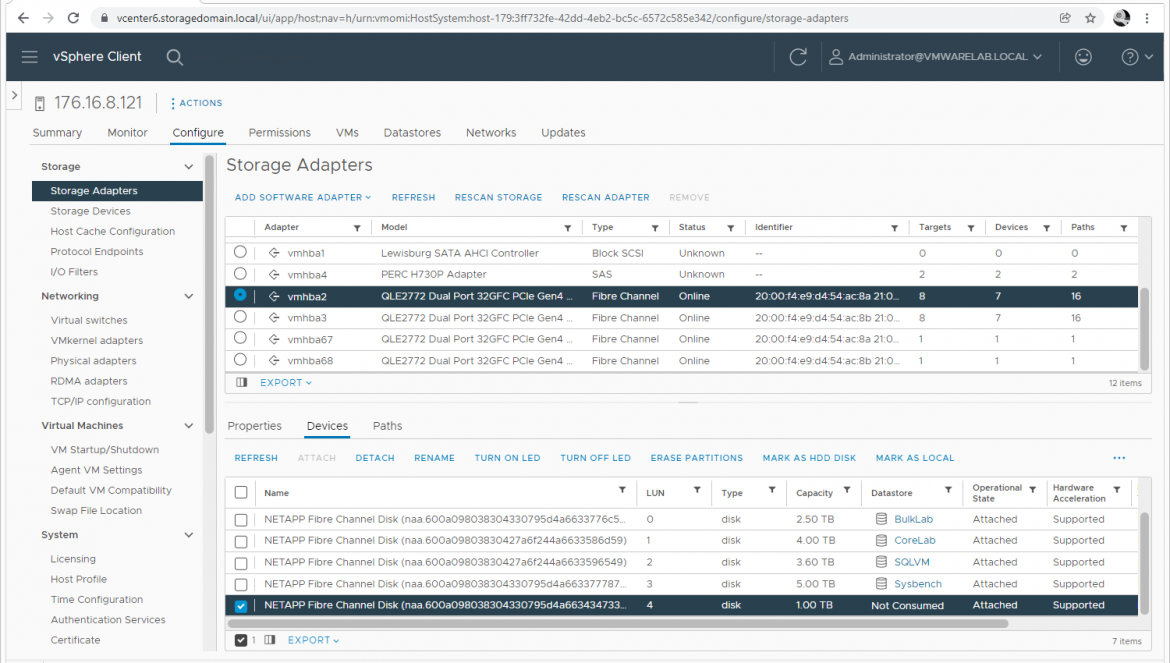Collapse the System sidebar section
Screen dimensions: 1170x663
188,535
